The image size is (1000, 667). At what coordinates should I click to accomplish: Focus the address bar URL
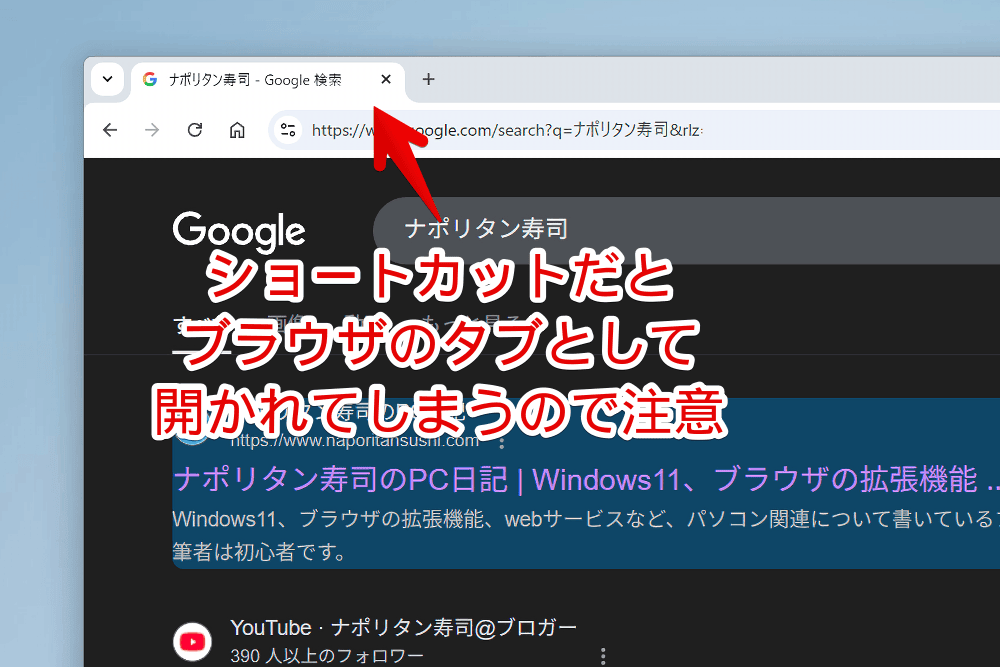507,130
